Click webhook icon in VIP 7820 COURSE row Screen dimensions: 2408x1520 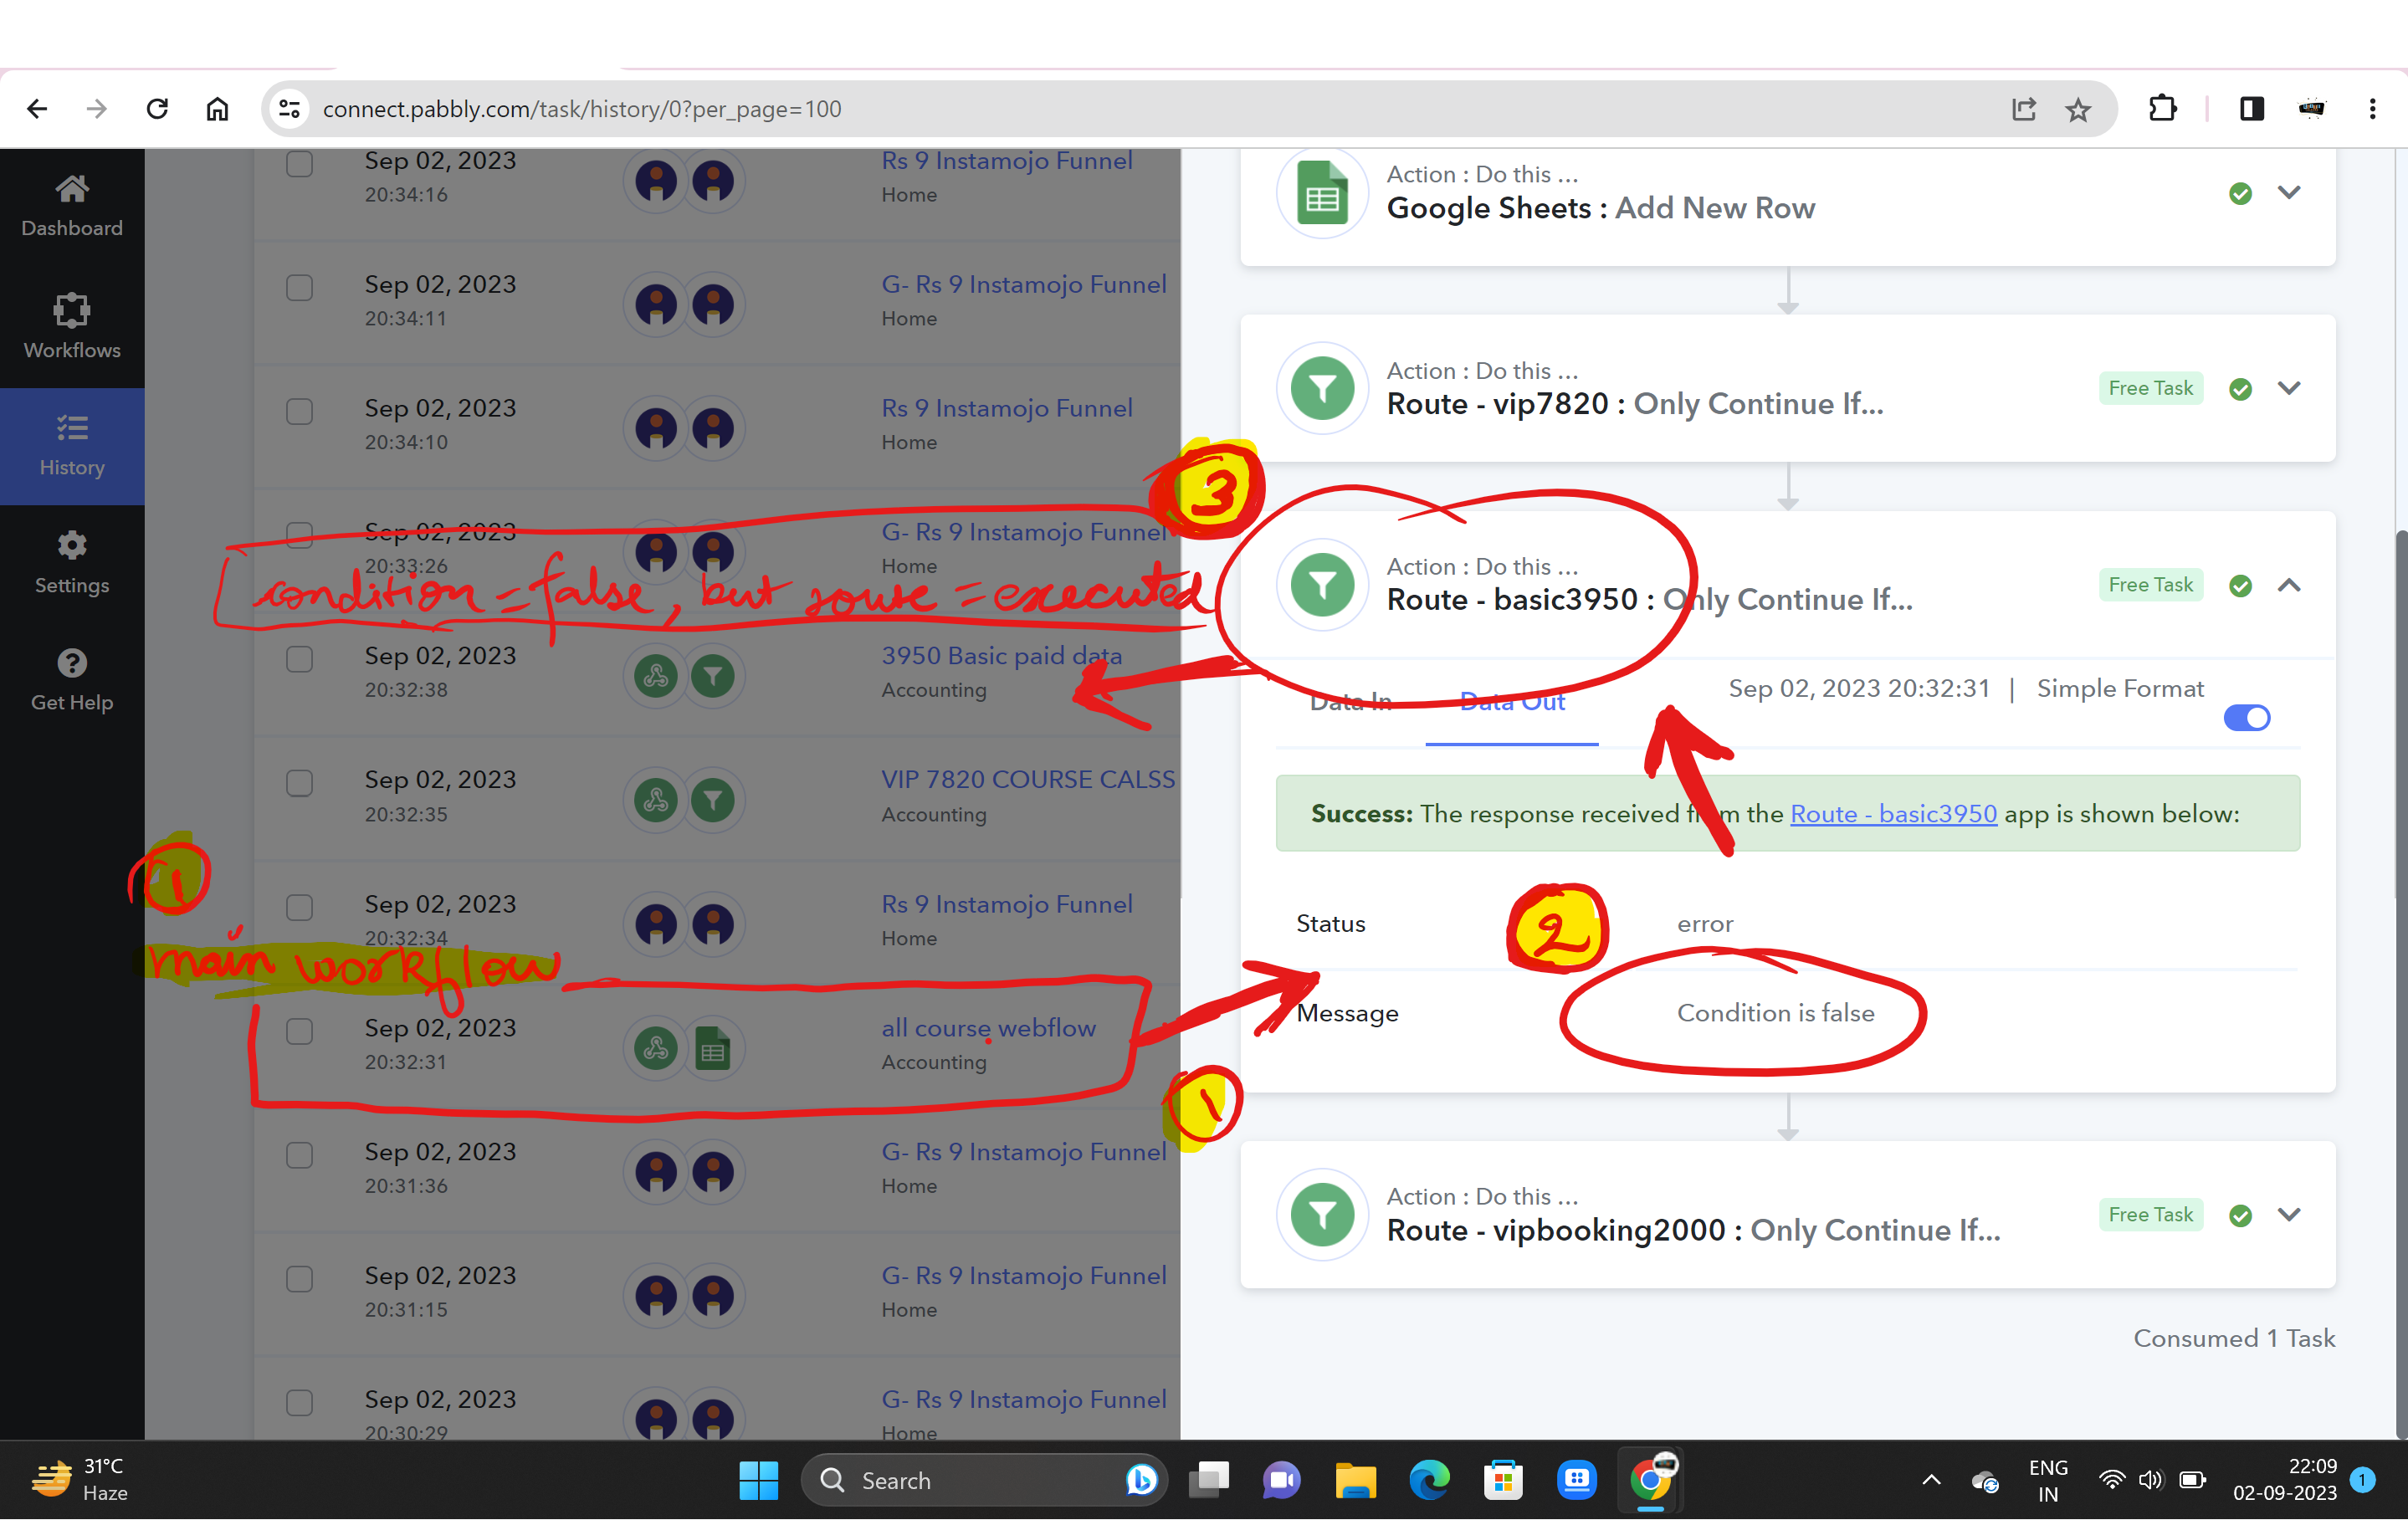(656, 800)
